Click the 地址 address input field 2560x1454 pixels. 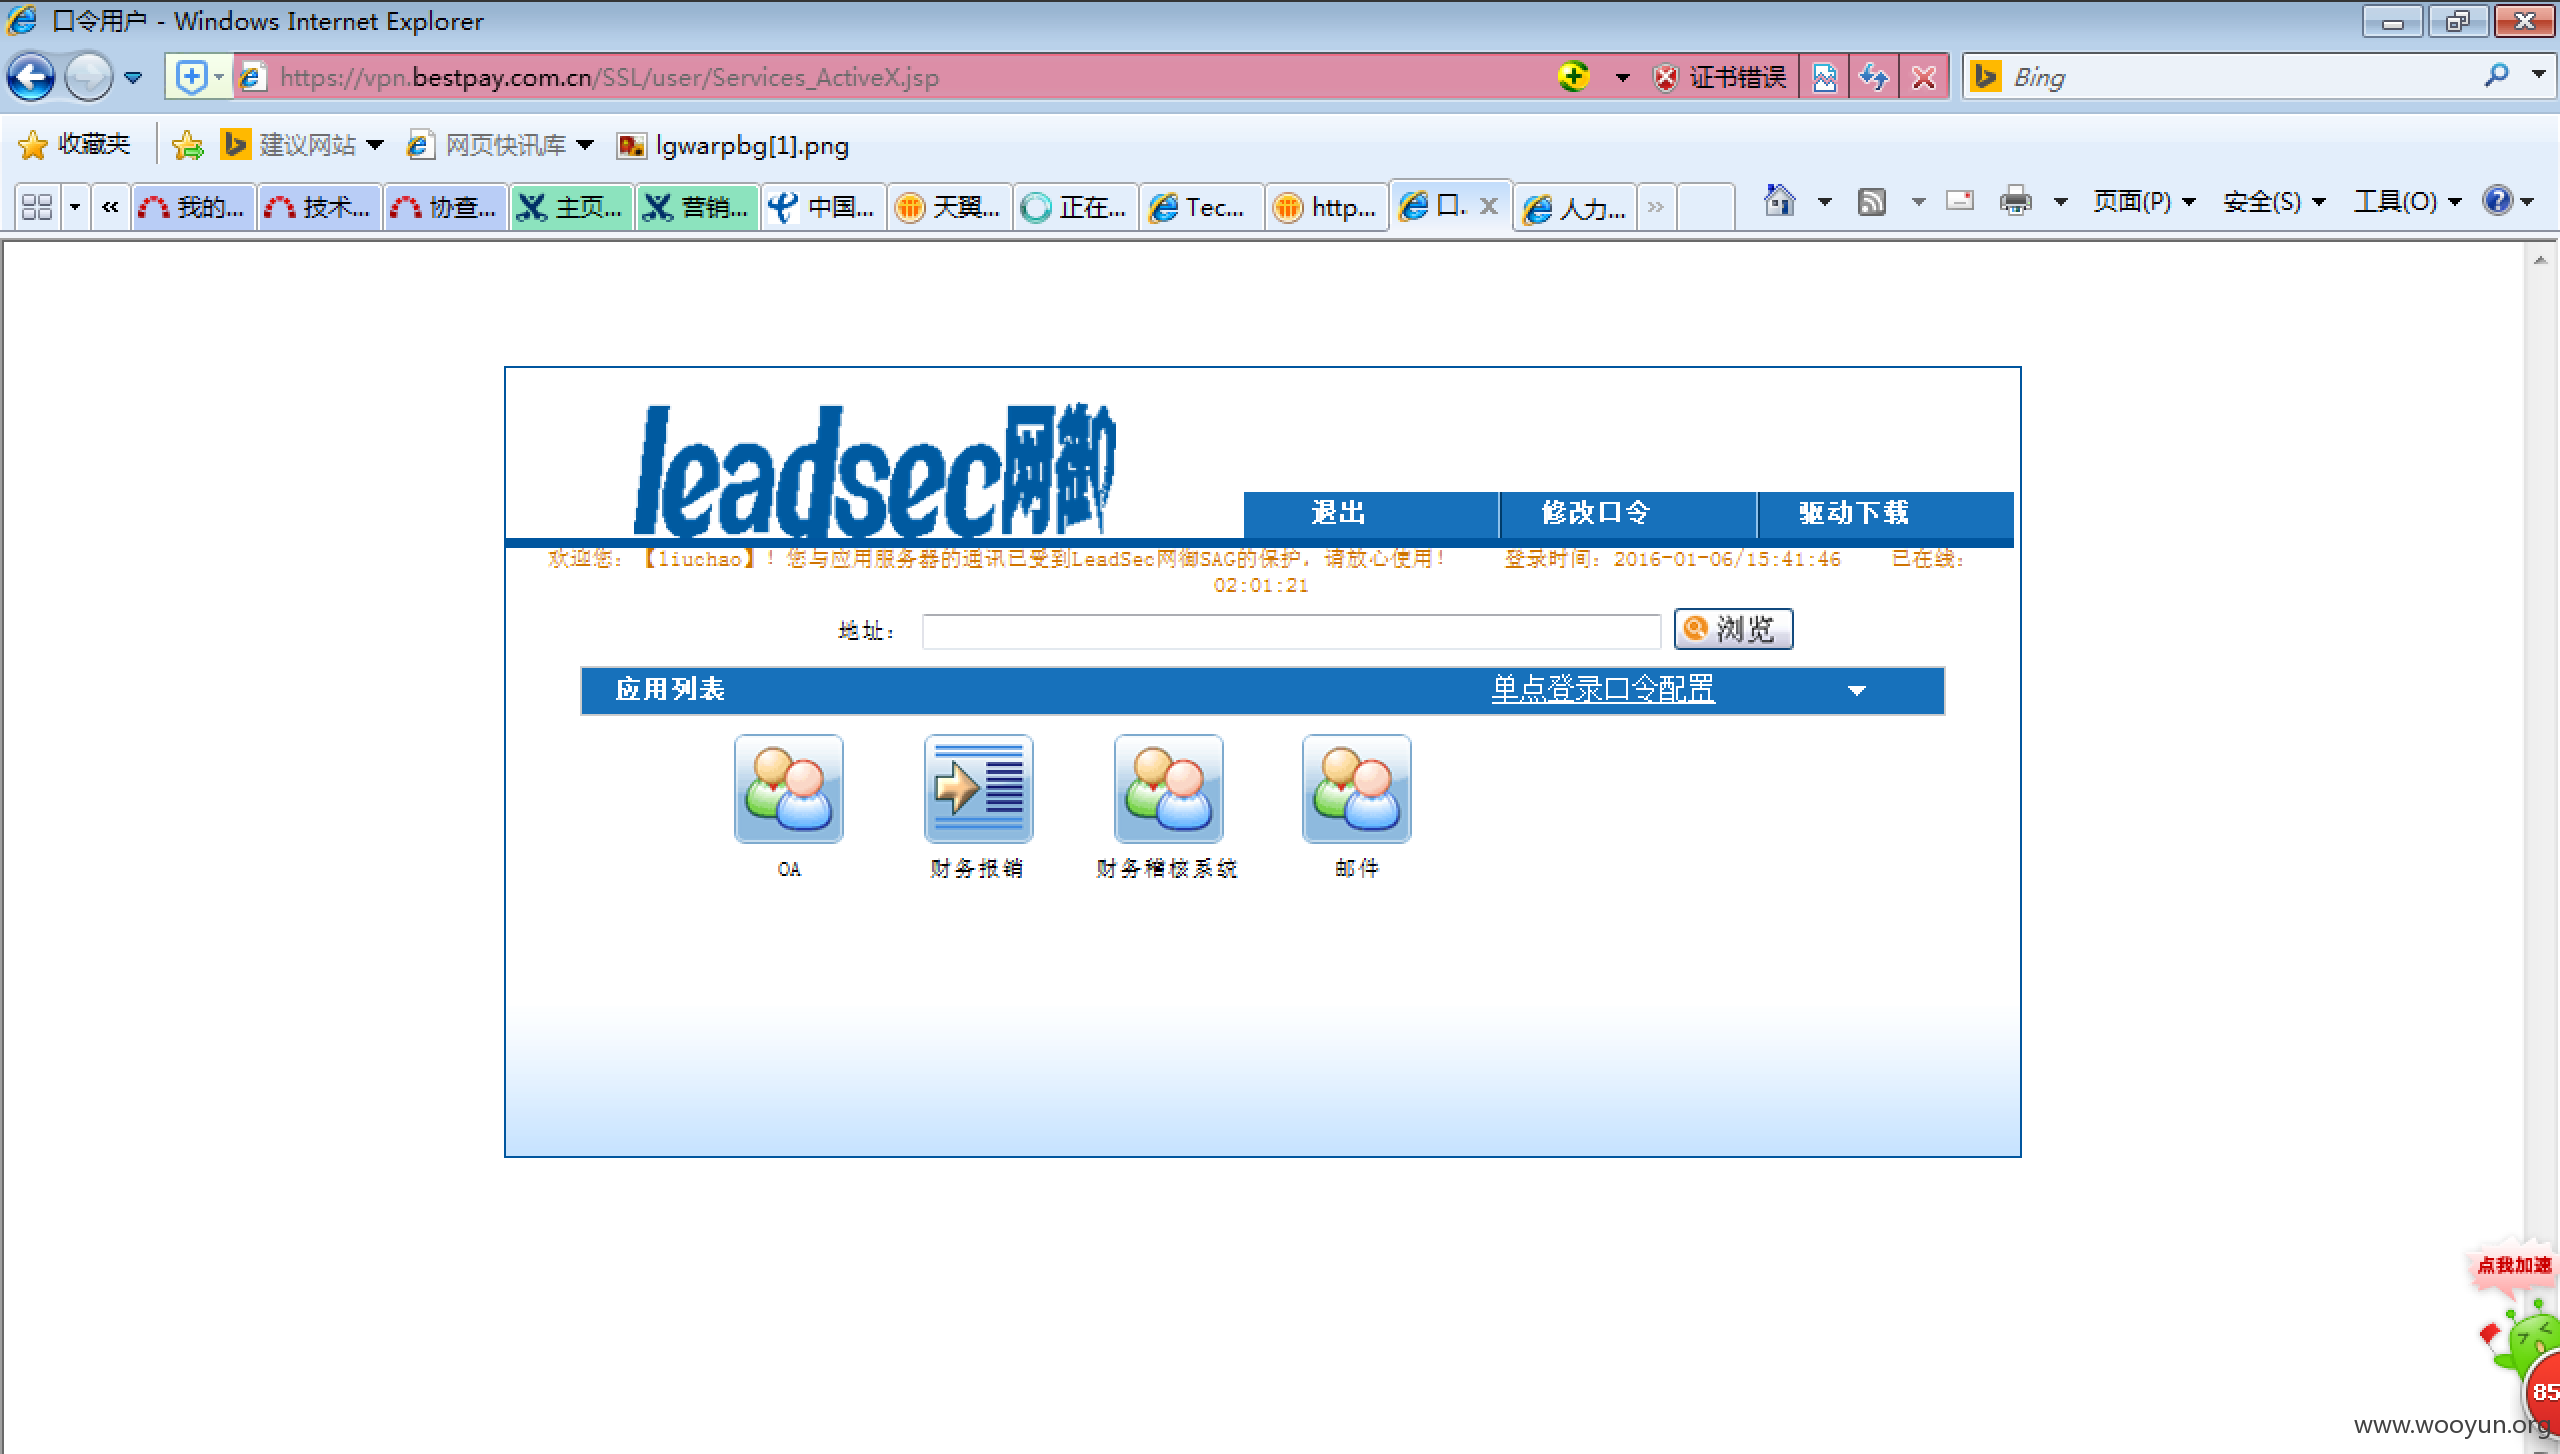click(1291, 631)
